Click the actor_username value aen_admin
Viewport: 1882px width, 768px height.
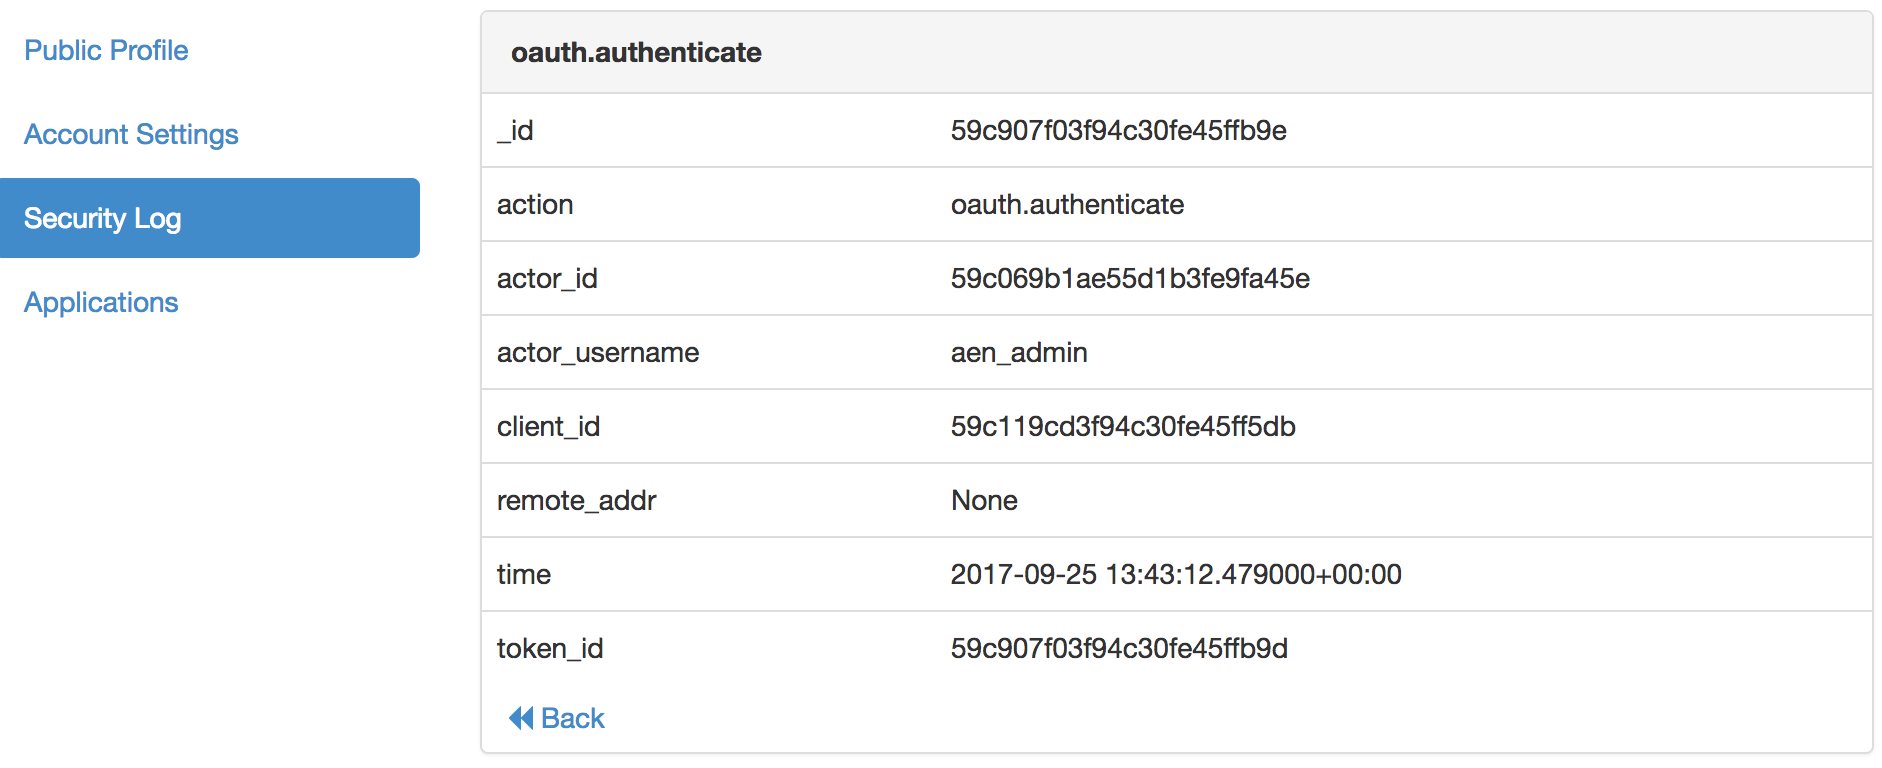coord(1019,352)
